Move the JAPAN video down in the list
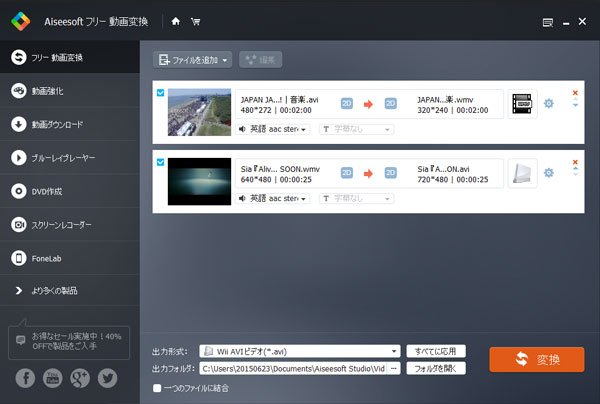 tap(575, 105)
